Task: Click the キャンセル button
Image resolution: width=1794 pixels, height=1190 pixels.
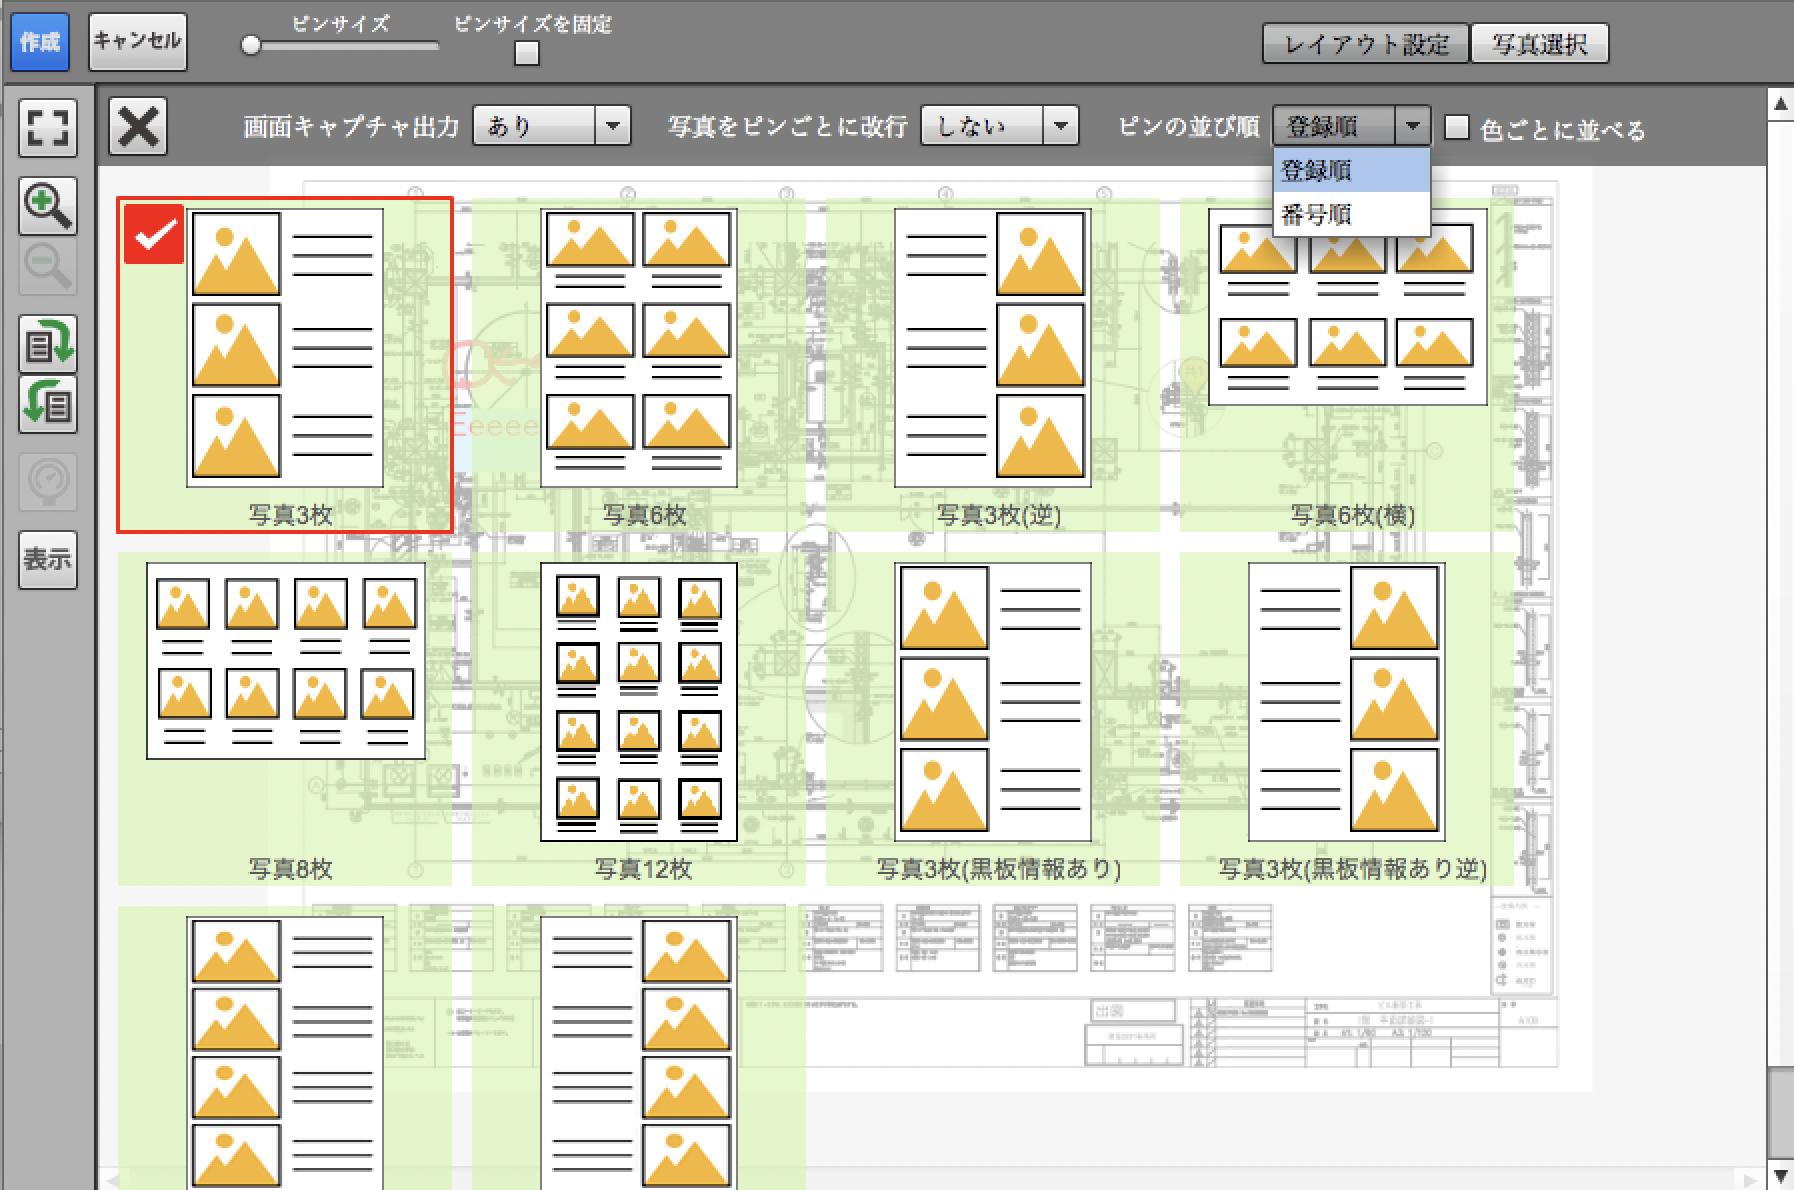Action: [137, 41]
